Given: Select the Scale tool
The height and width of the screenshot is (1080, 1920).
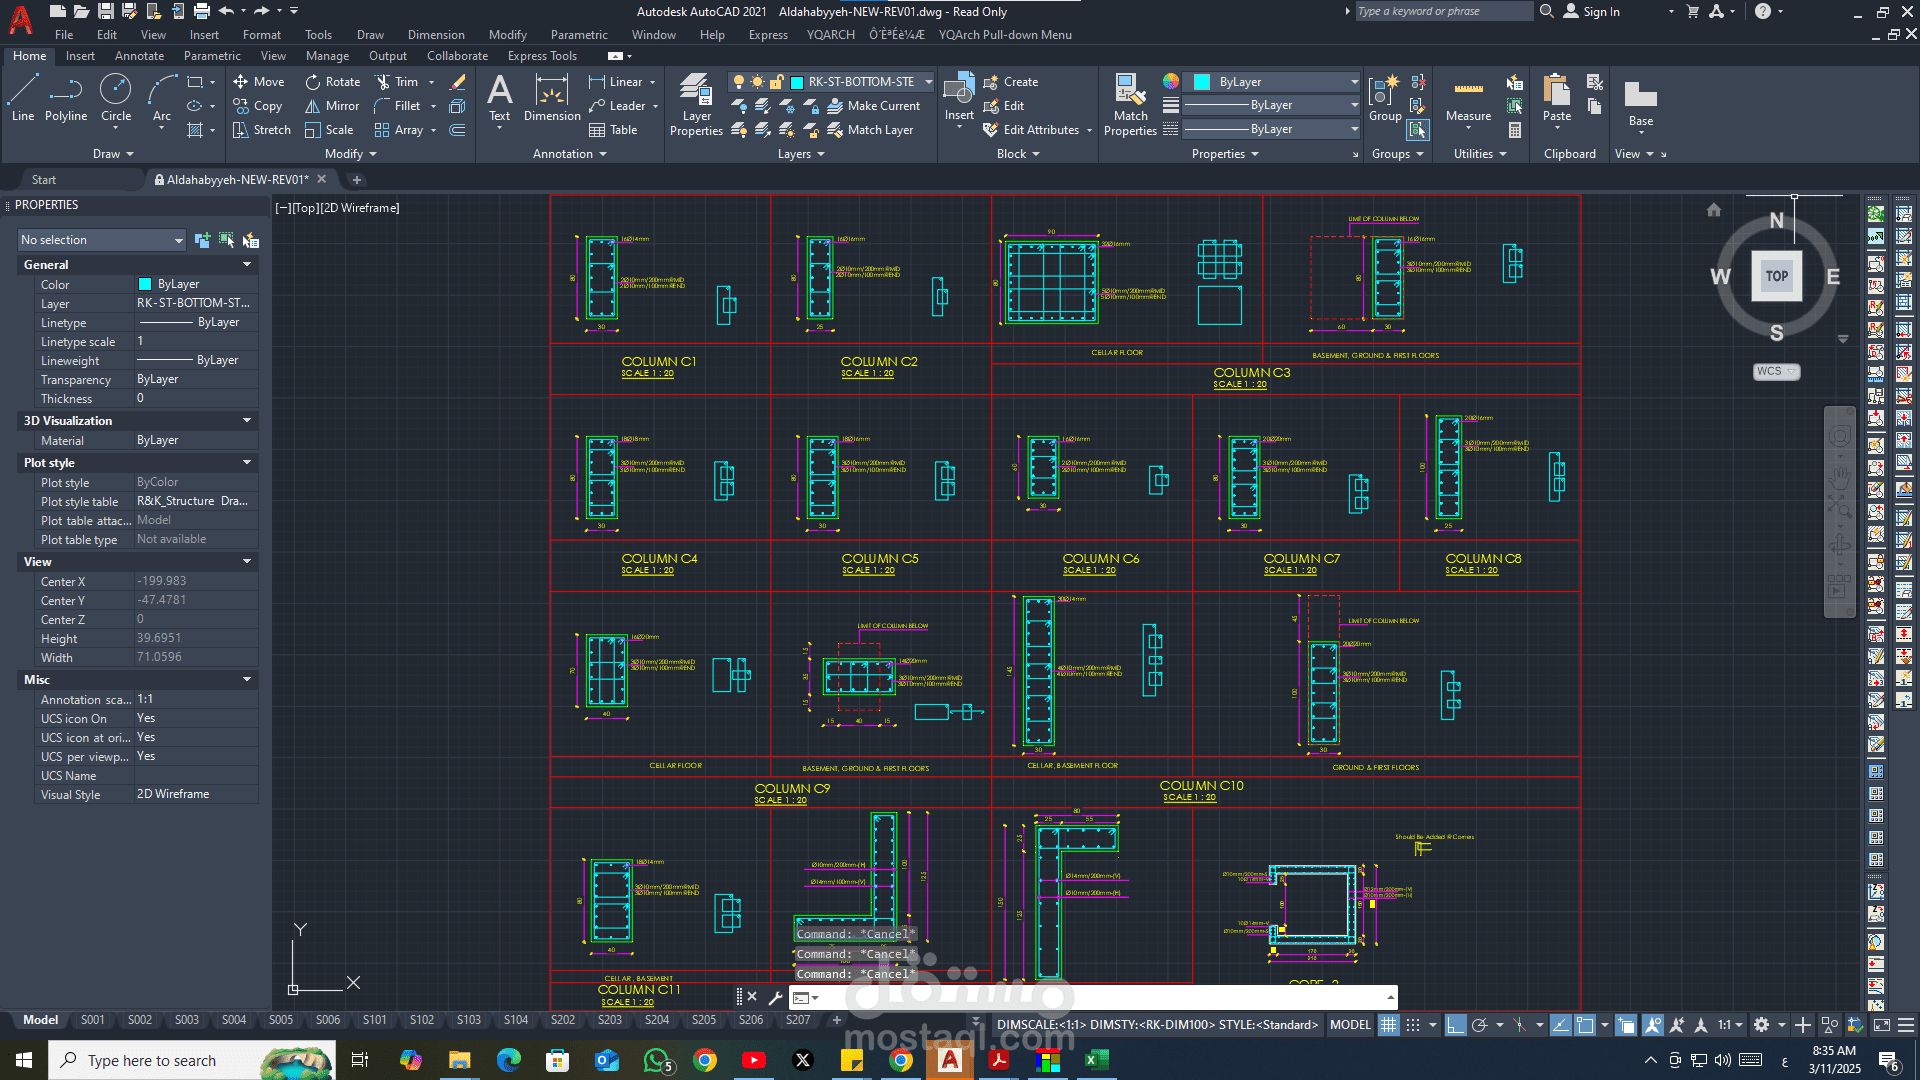Looking at the screenshot, I should point(329,130).
